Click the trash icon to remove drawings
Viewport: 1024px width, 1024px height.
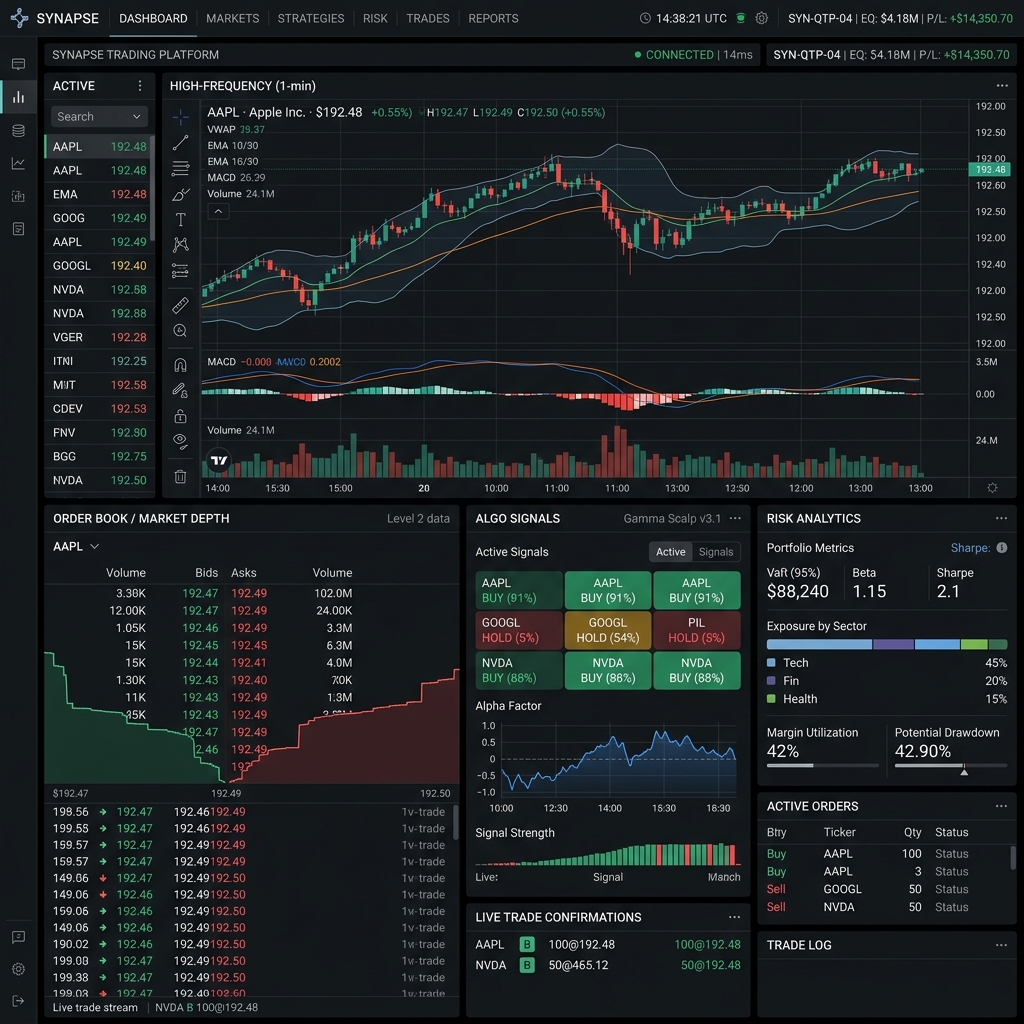[180, 477]
